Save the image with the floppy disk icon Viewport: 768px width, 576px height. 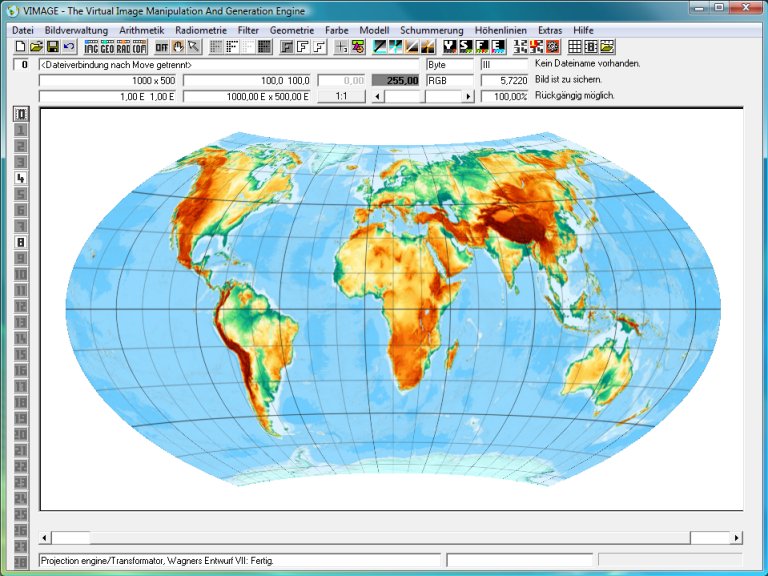53,47
